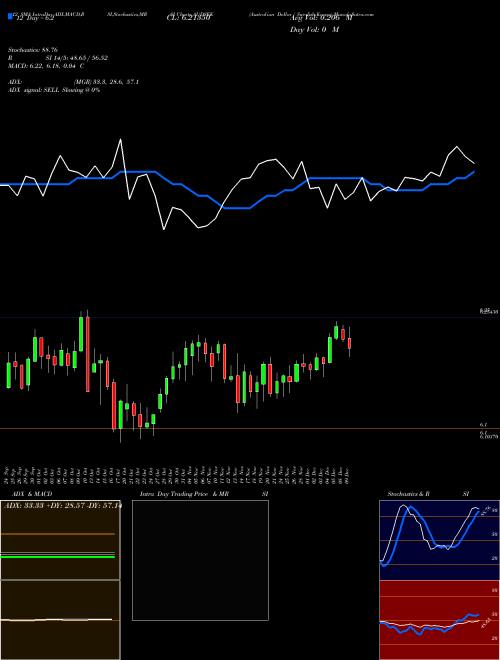Click the tall red candlestick near 10 Oct
The image size is (500, 660).
tap(88, 354)
